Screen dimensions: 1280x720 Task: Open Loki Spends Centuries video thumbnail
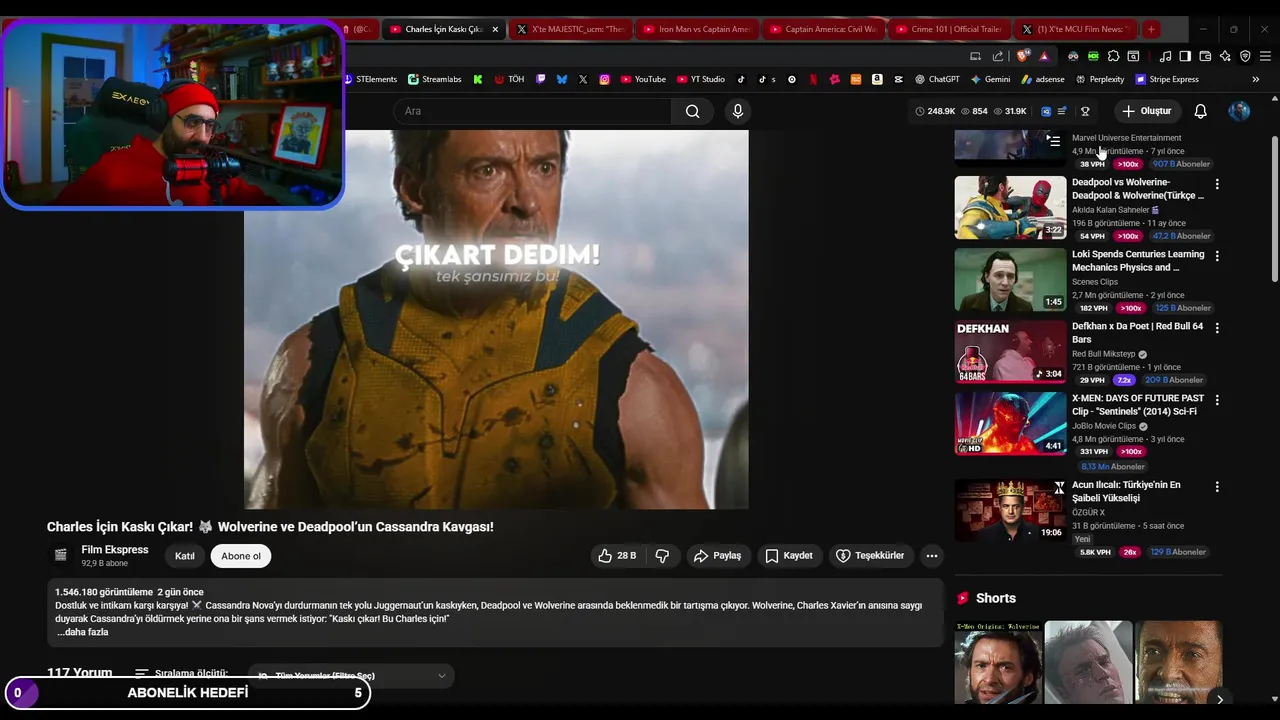coord(1010,280)
